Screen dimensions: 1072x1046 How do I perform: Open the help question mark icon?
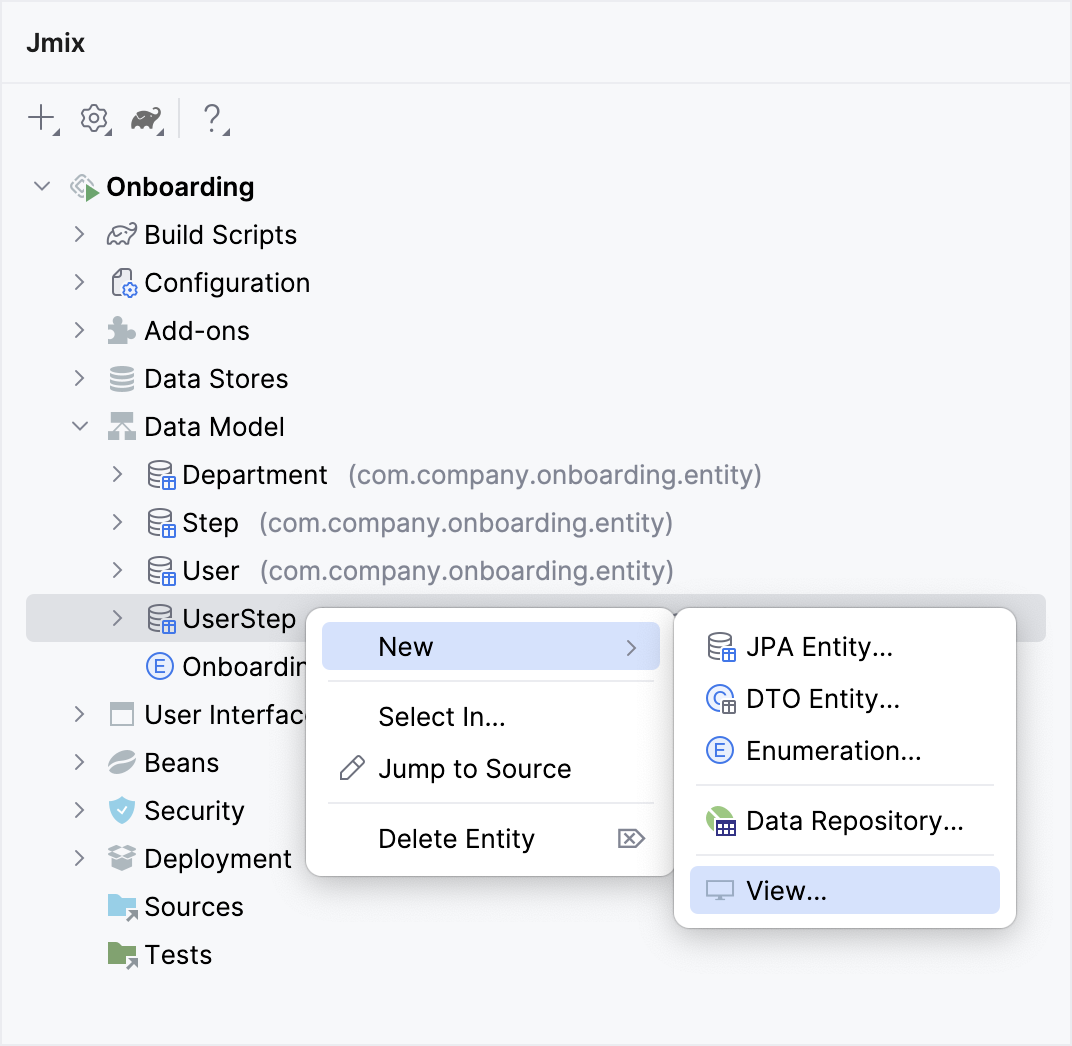(211, 118)
